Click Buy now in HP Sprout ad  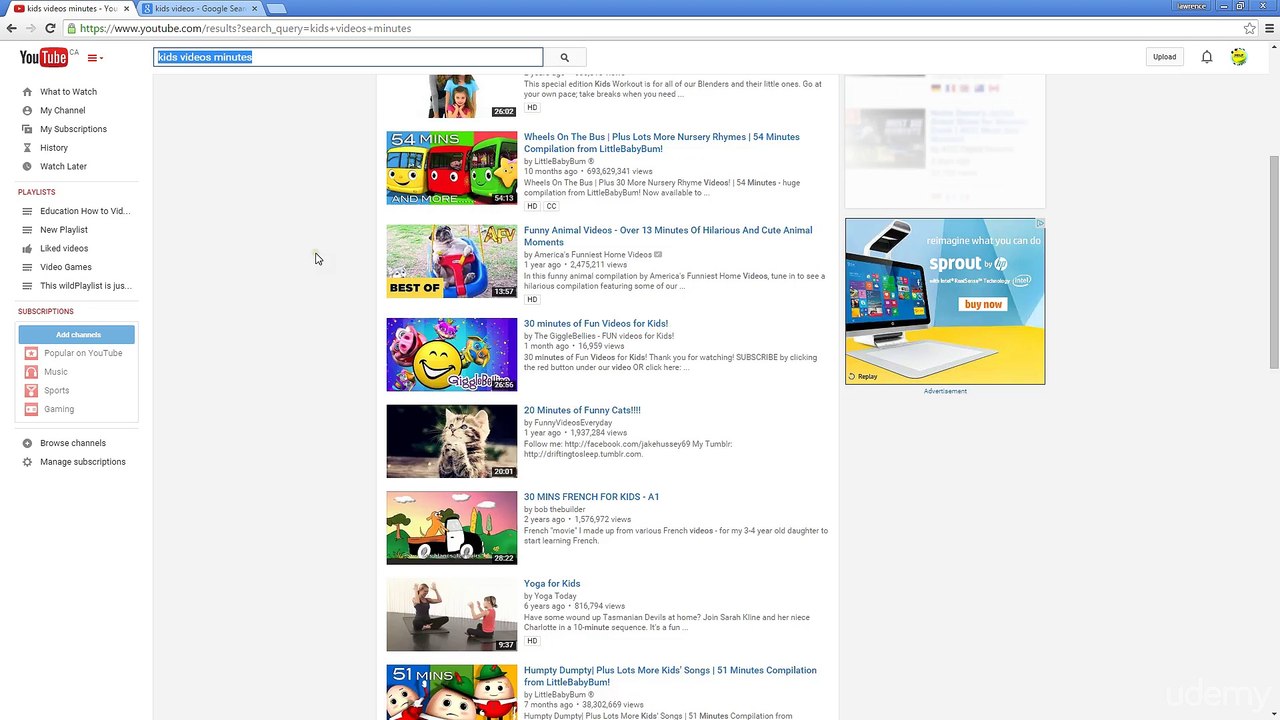pos(983,305)
